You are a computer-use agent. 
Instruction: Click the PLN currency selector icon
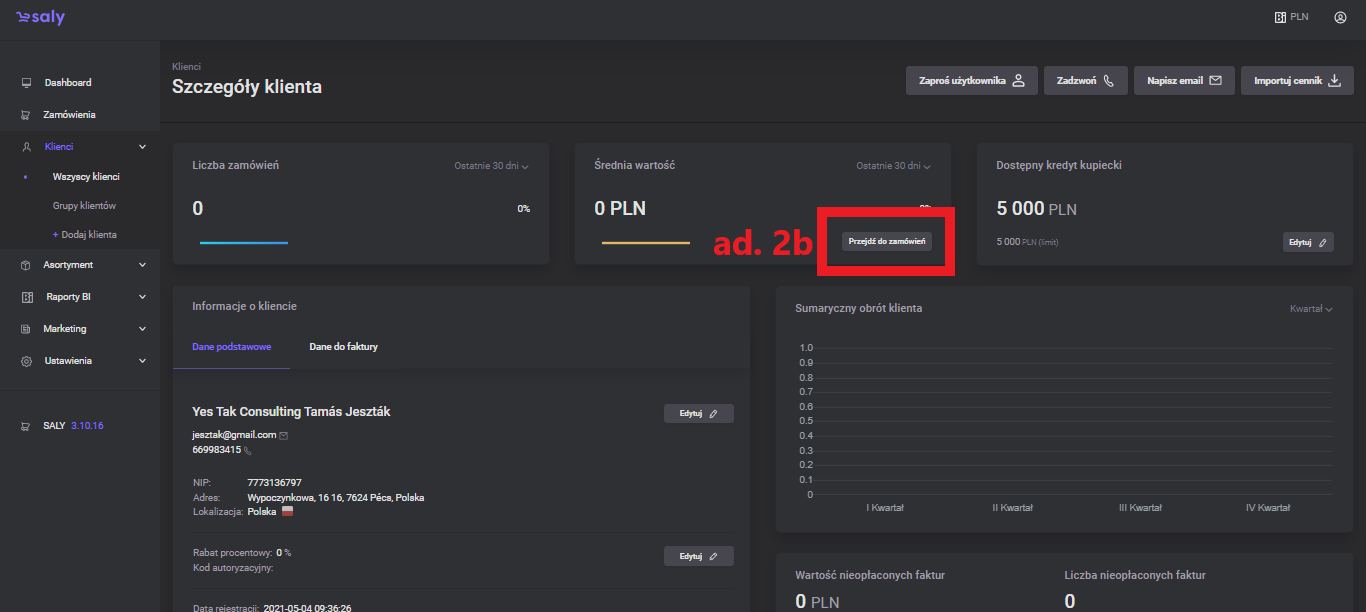(1280, 18)
